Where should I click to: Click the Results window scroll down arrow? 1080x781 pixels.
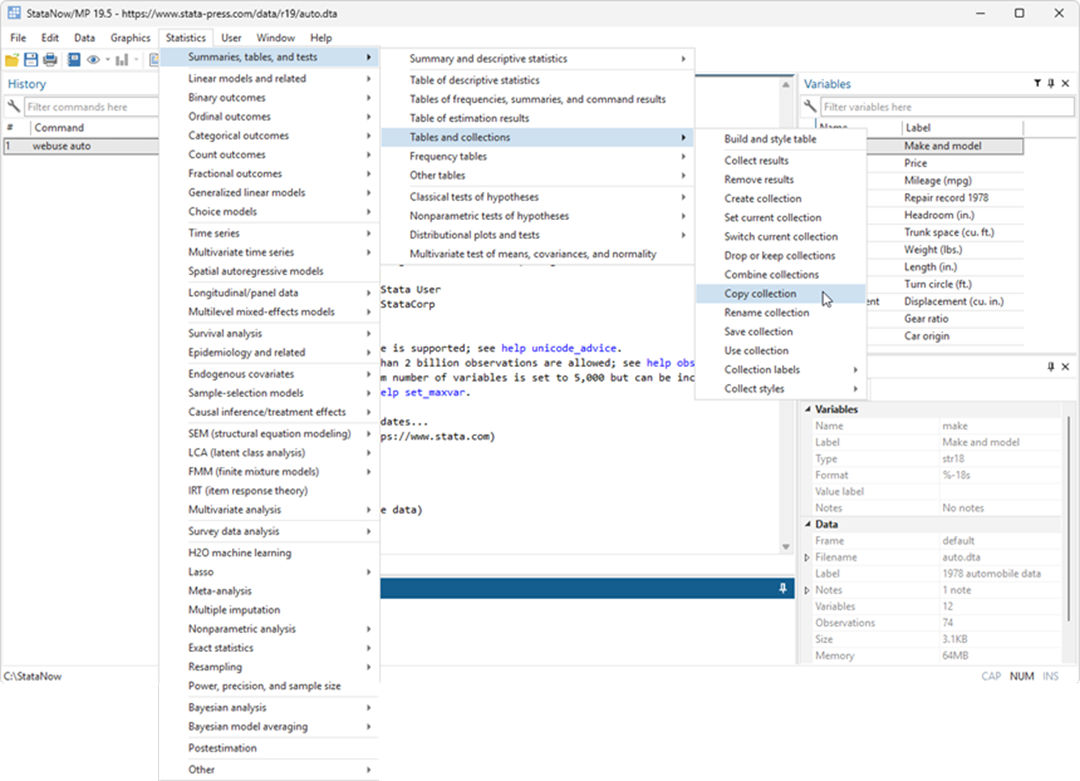coord(785,547)
